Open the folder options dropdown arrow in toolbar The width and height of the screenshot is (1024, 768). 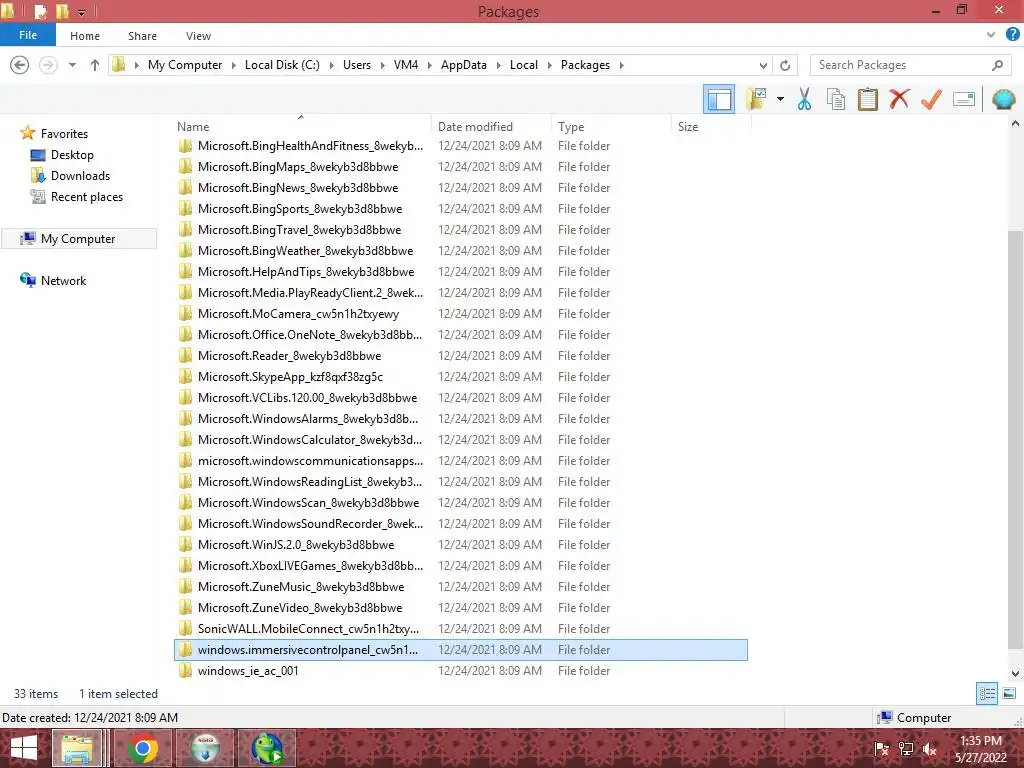(780, 99)
